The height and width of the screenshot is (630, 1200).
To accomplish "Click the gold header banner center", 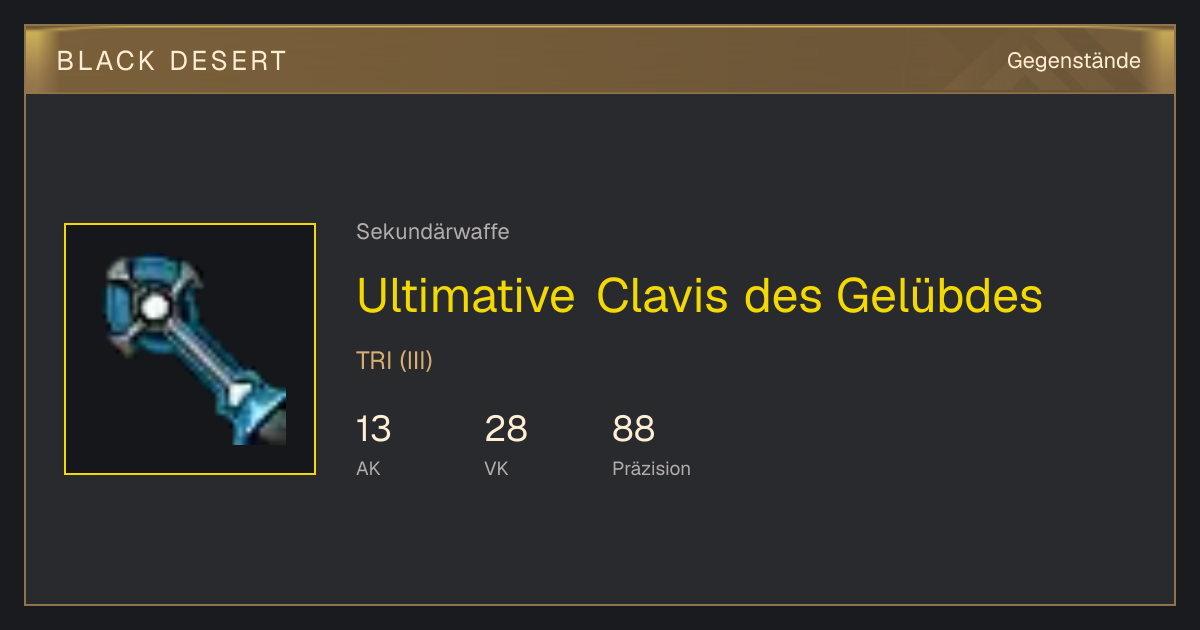I will pos(600,60).
